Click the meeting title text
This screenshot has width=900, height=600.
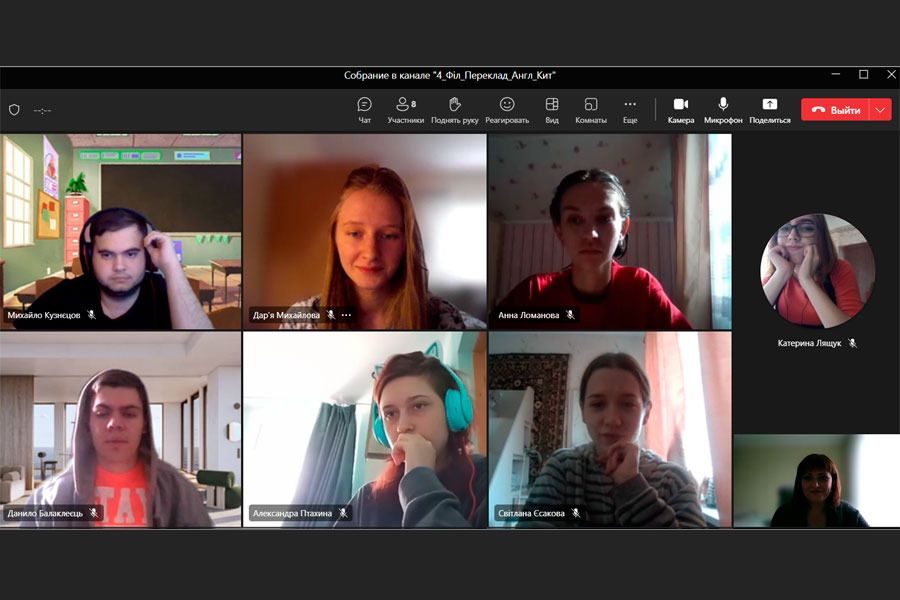pyautogui.click(x=449, y=75)
